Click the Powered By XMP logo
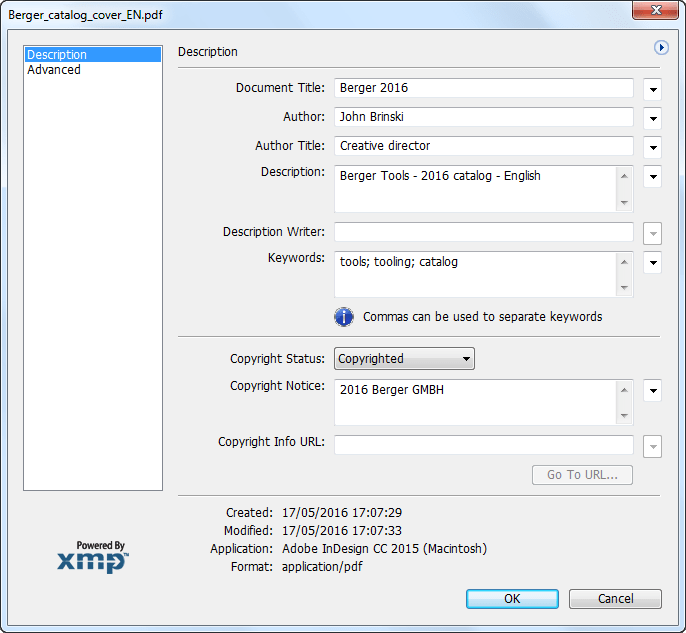Image resolution: width=686 pixels, height=633 pixels. point(93,557)
